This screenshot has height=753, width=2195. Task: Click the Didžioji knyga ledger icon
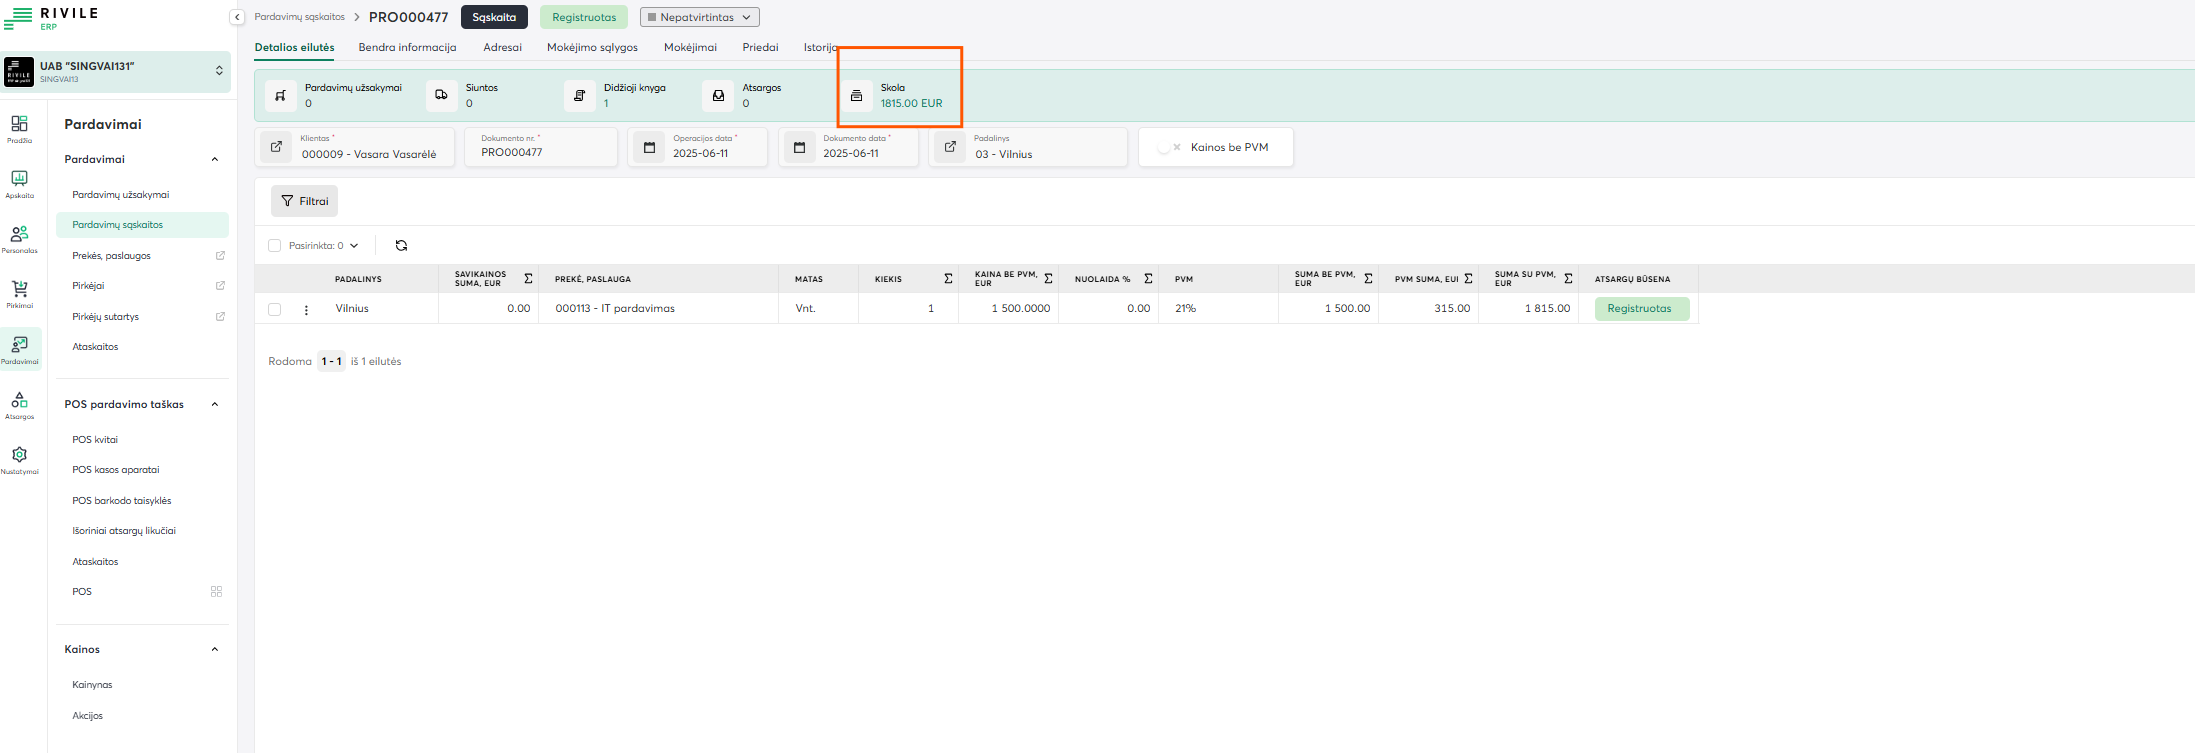(579, 96)
